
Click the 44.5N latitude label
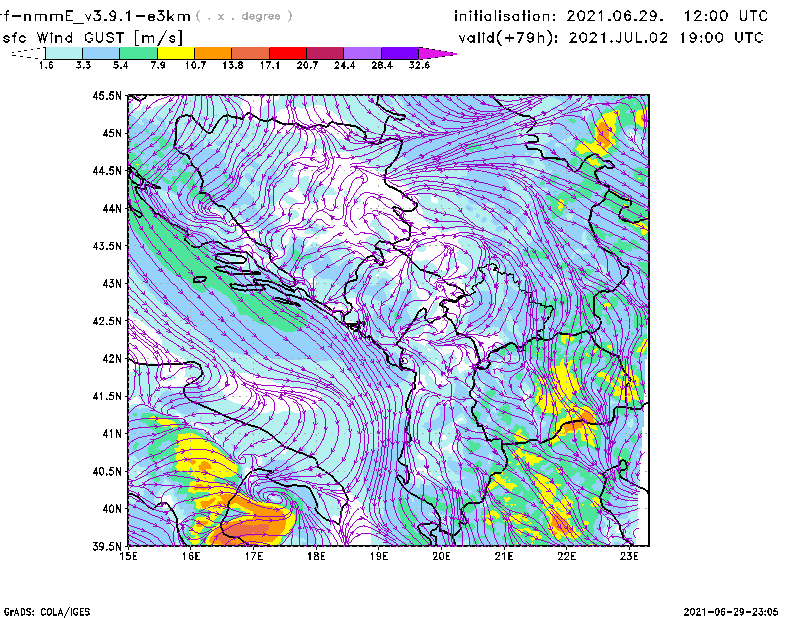click(x=107, y=170)
